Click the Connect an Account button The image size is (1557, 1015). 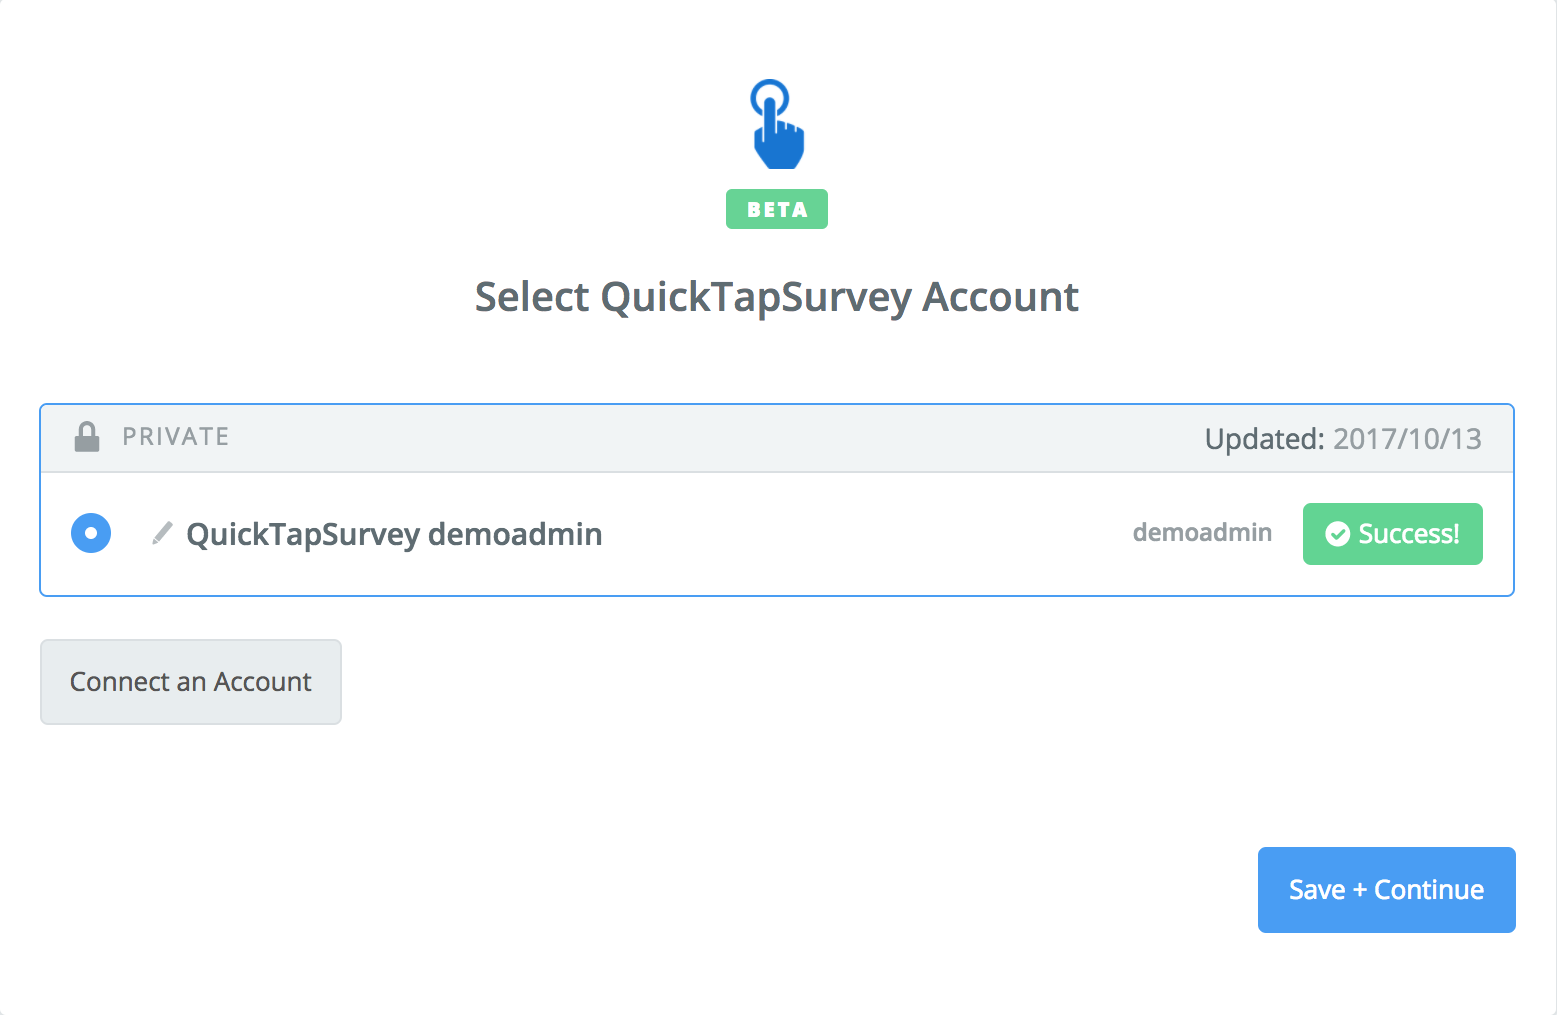(191, 682)
